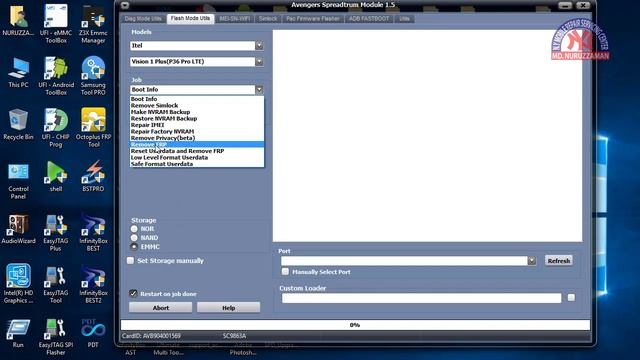Expand the Vision 1 Plus model dropdown

coord(259,62)
